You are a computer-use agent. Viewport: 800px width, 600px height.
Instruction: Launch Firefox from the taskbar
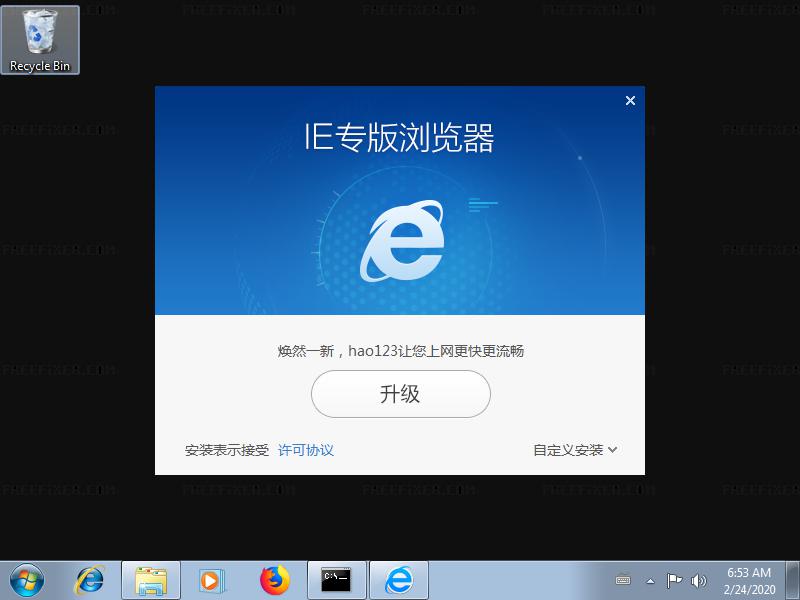(x=274, y=580)
